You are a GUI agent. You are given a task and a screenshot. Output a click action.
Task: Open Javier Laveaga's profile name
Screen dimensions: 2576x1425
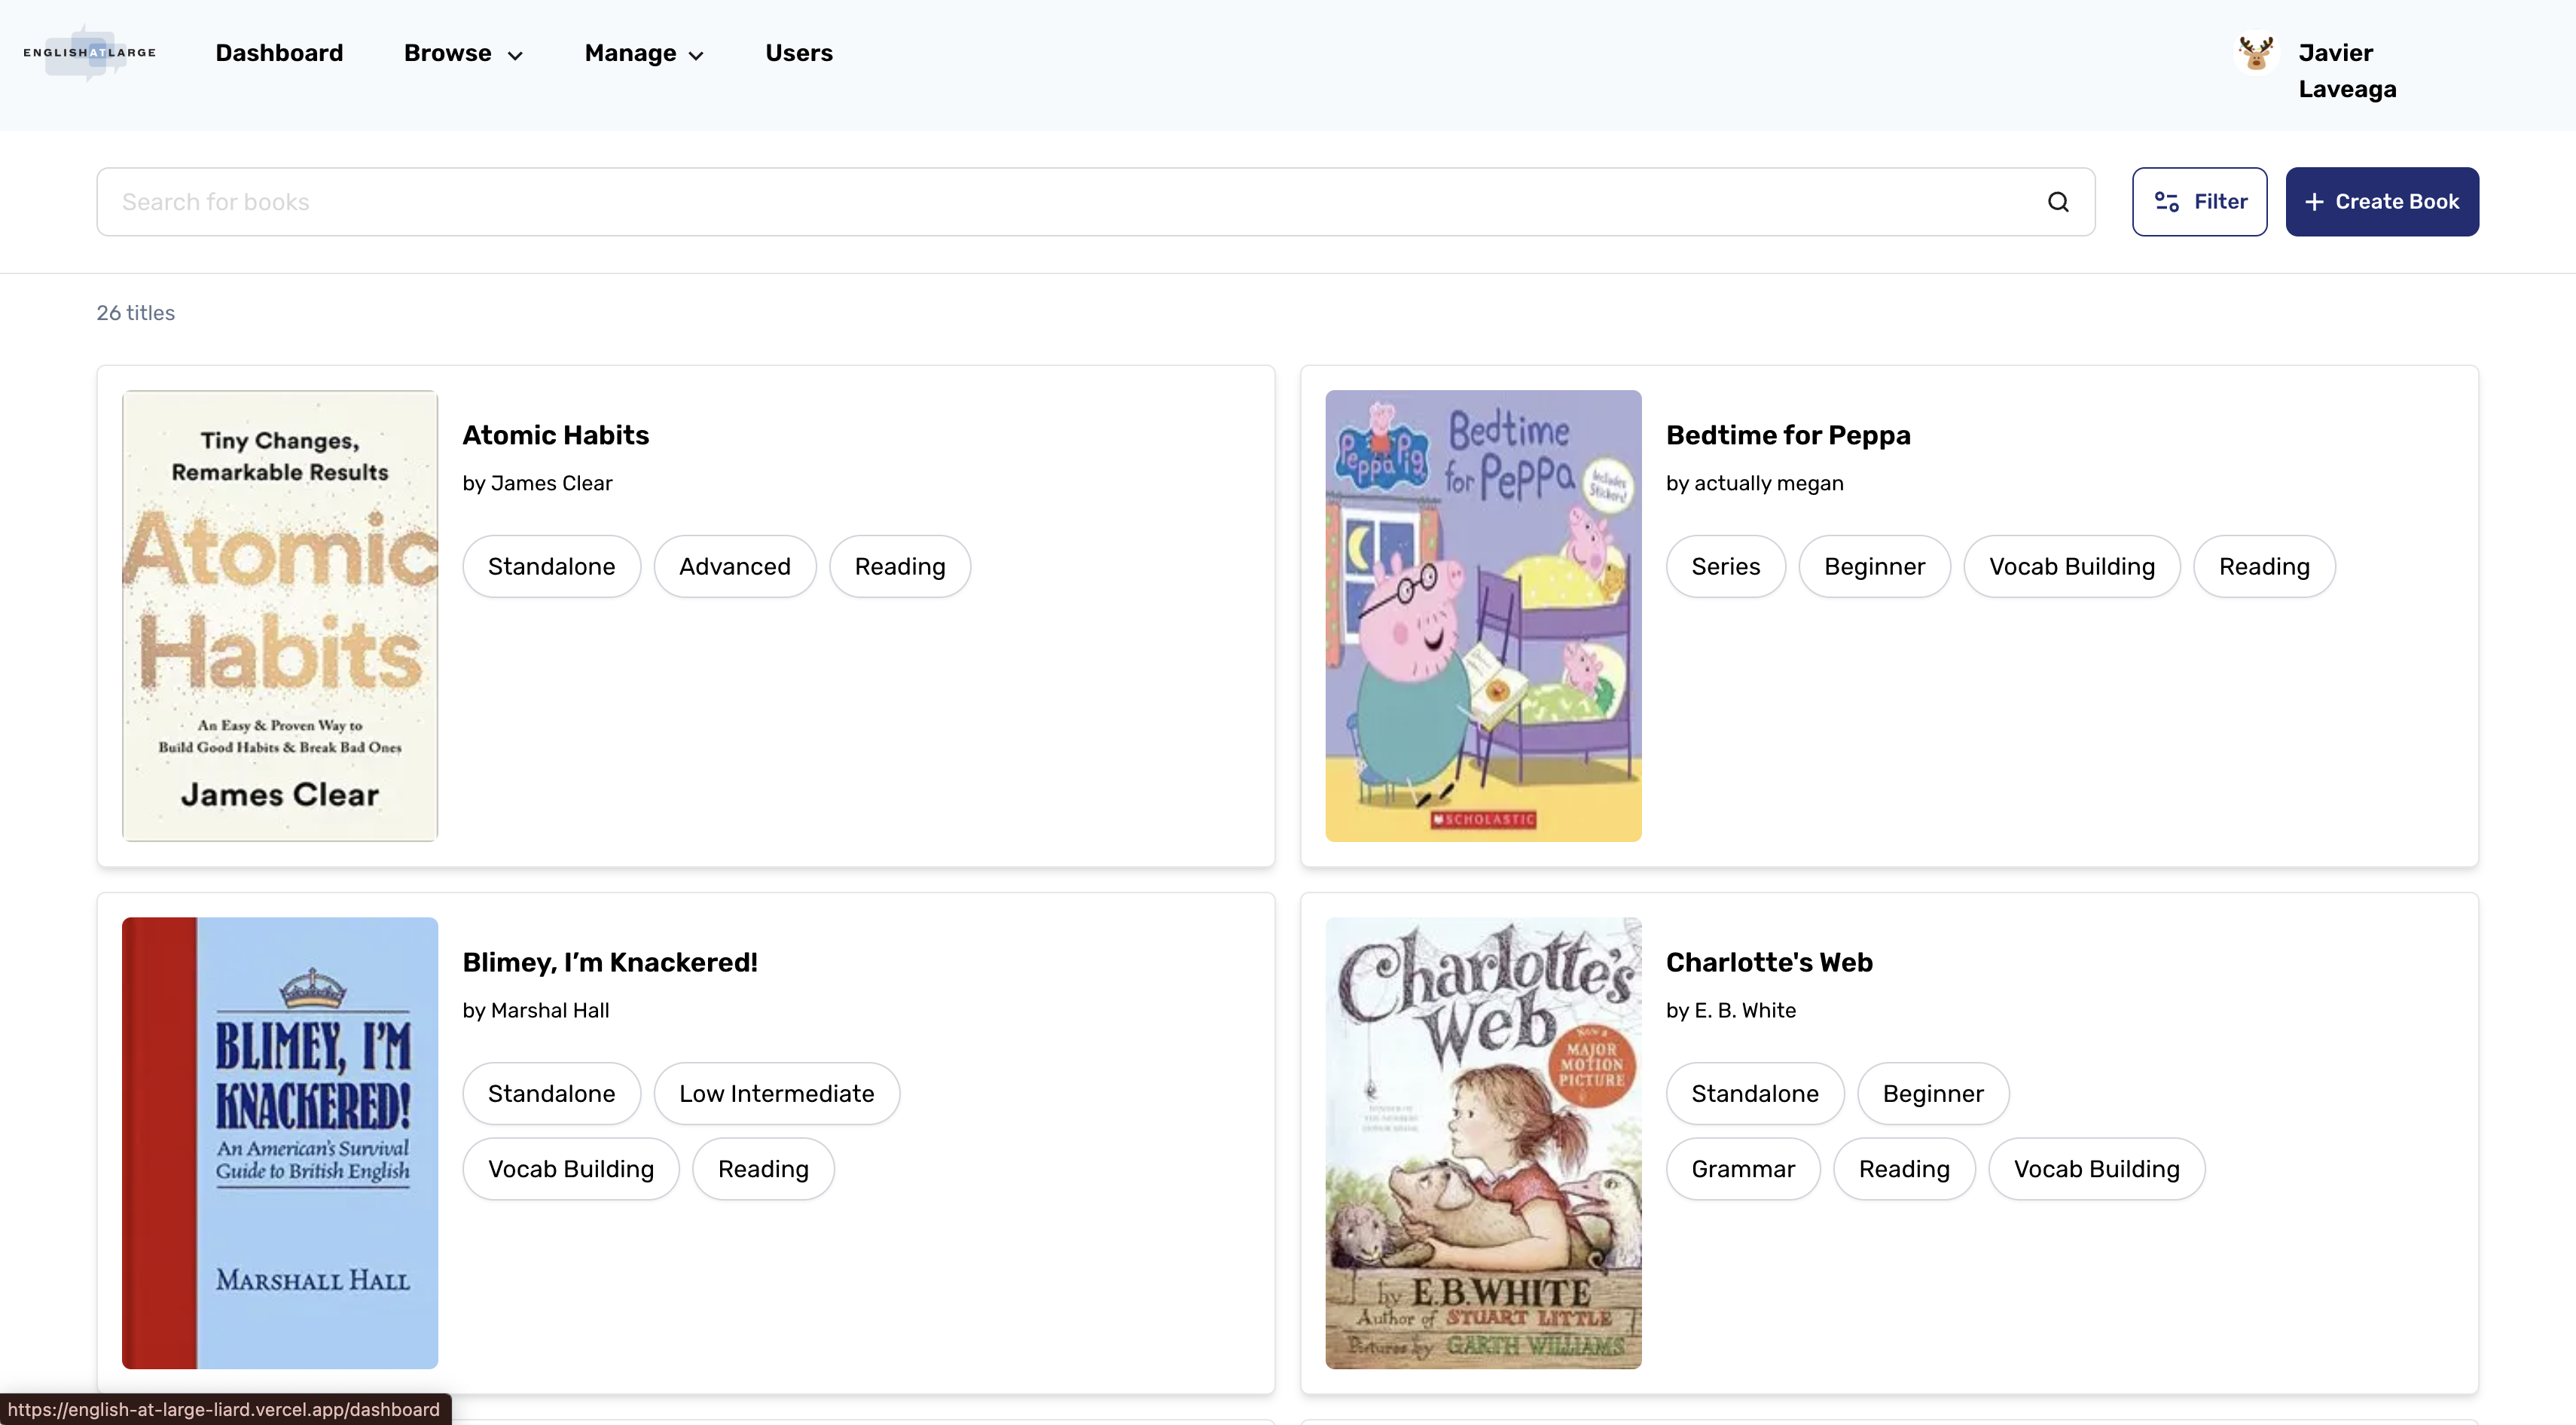click(2347, 70)
